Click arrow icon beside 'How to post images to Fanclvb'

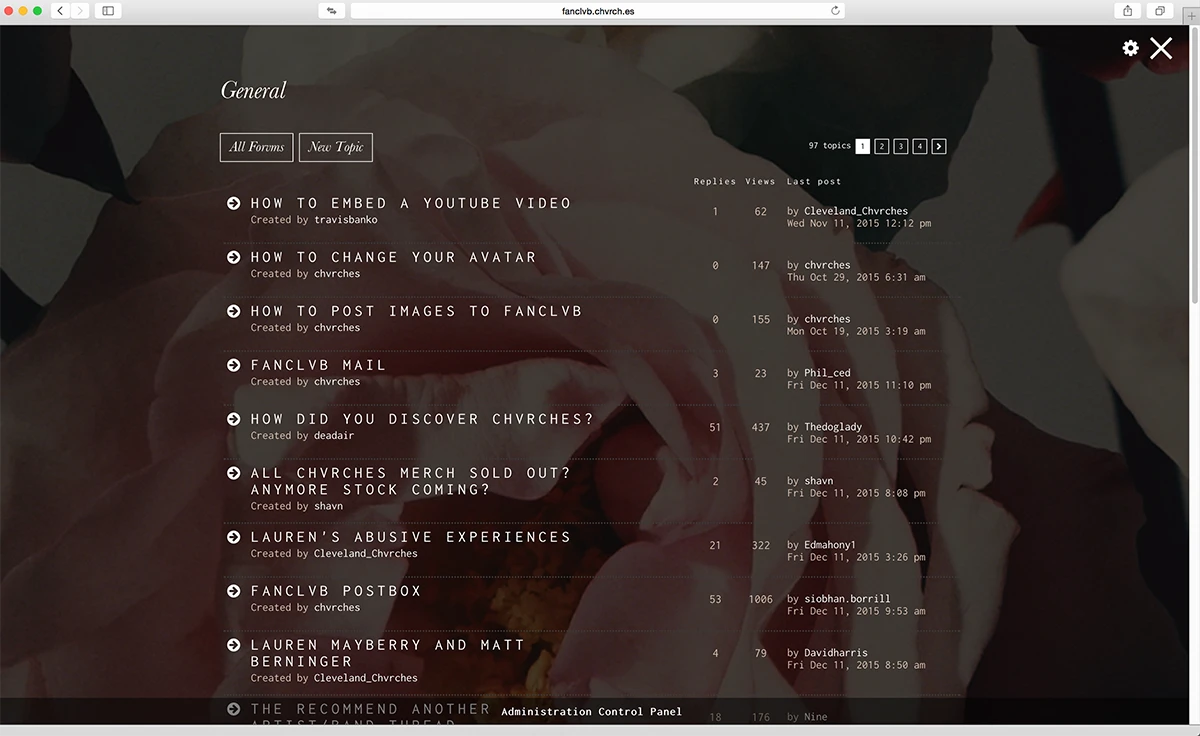234,311
